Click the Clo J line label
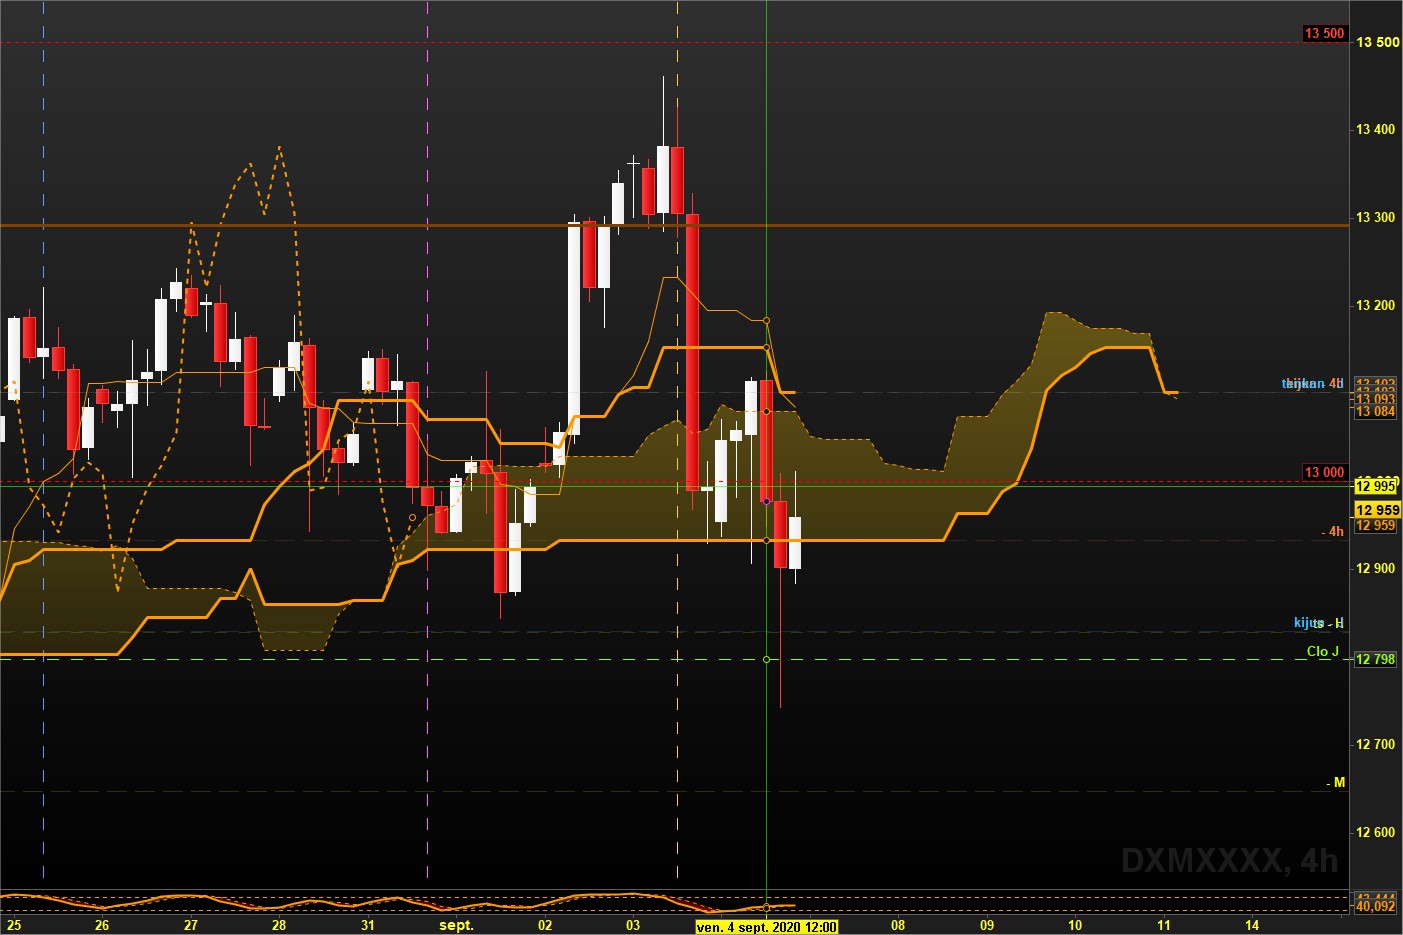The width and height of the screenshot is (1403, 935). pyautogui.click(x=1322, y=651)
